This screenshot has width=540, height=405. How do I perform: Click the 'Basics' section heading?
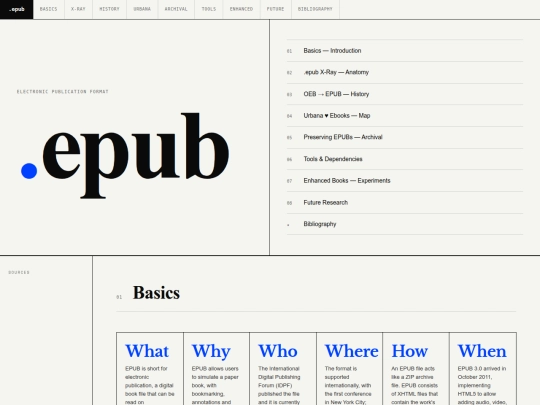pos(156,293)
